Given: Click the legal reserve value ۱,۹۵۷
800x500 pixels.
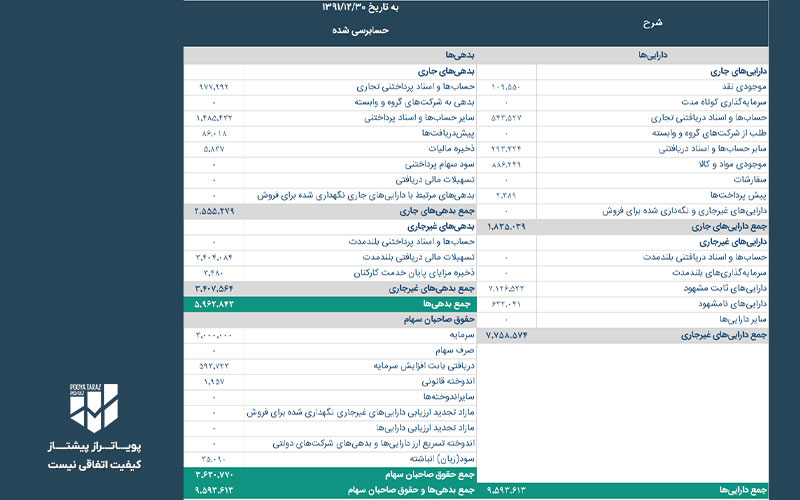Looking at the screenshot, I should pos(214,382).
